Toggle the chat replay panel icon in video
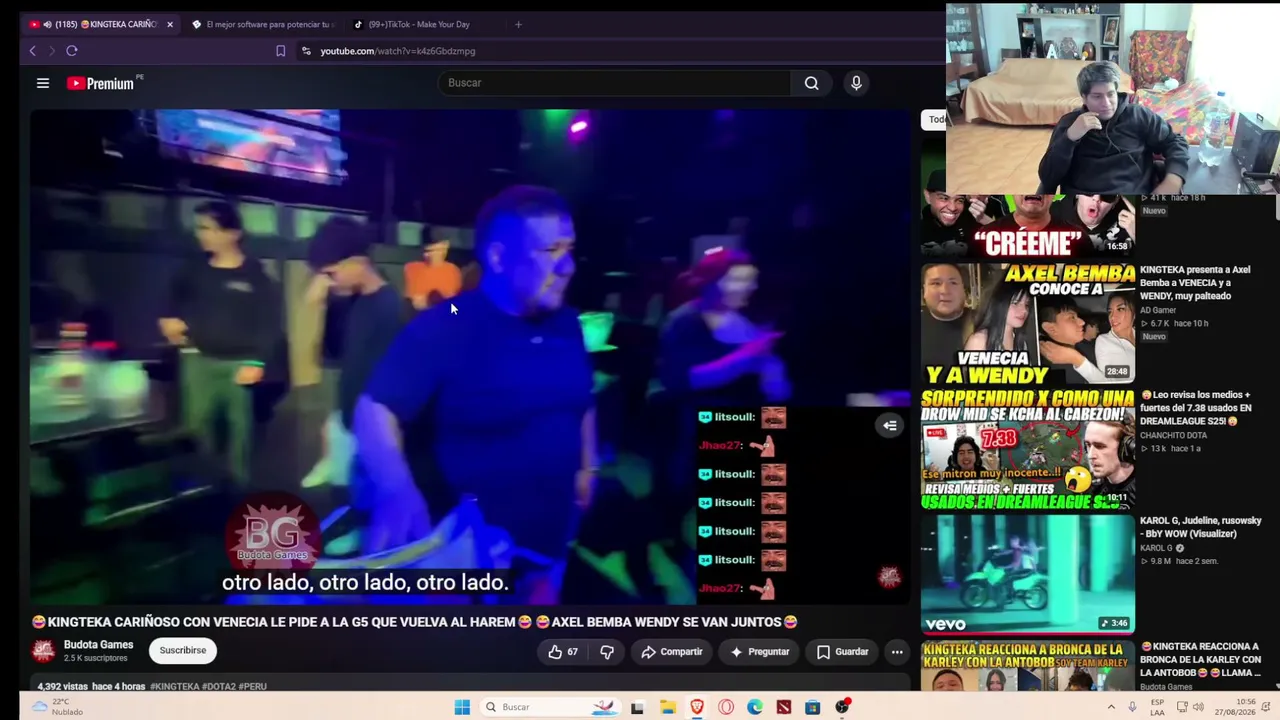The height and width of the screenshot is (720, 1280). pos(889,425)
